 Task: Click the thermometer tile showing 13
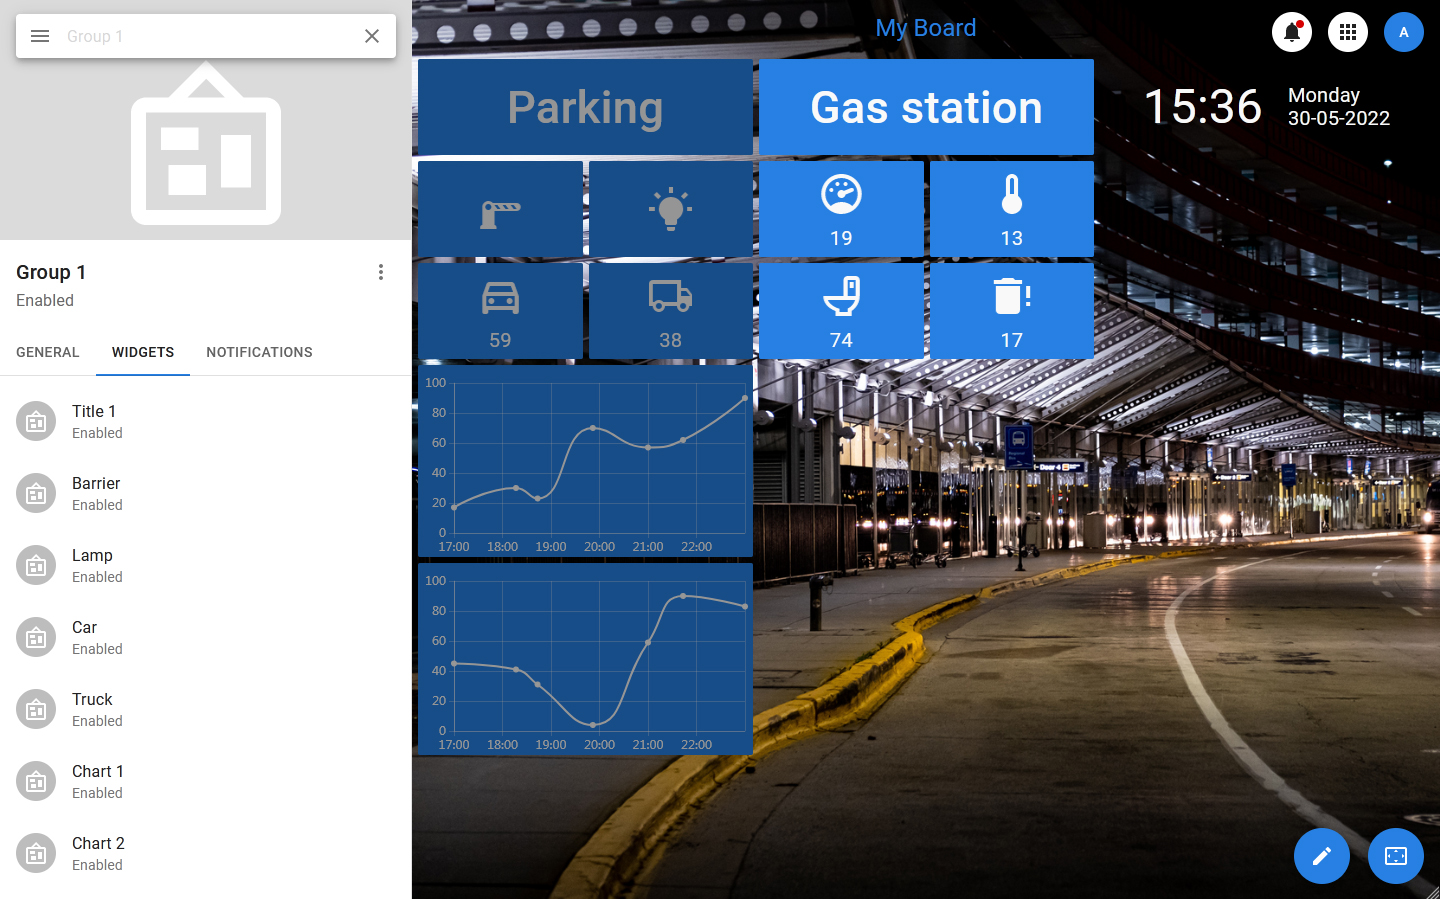(x=1011, y=209)
